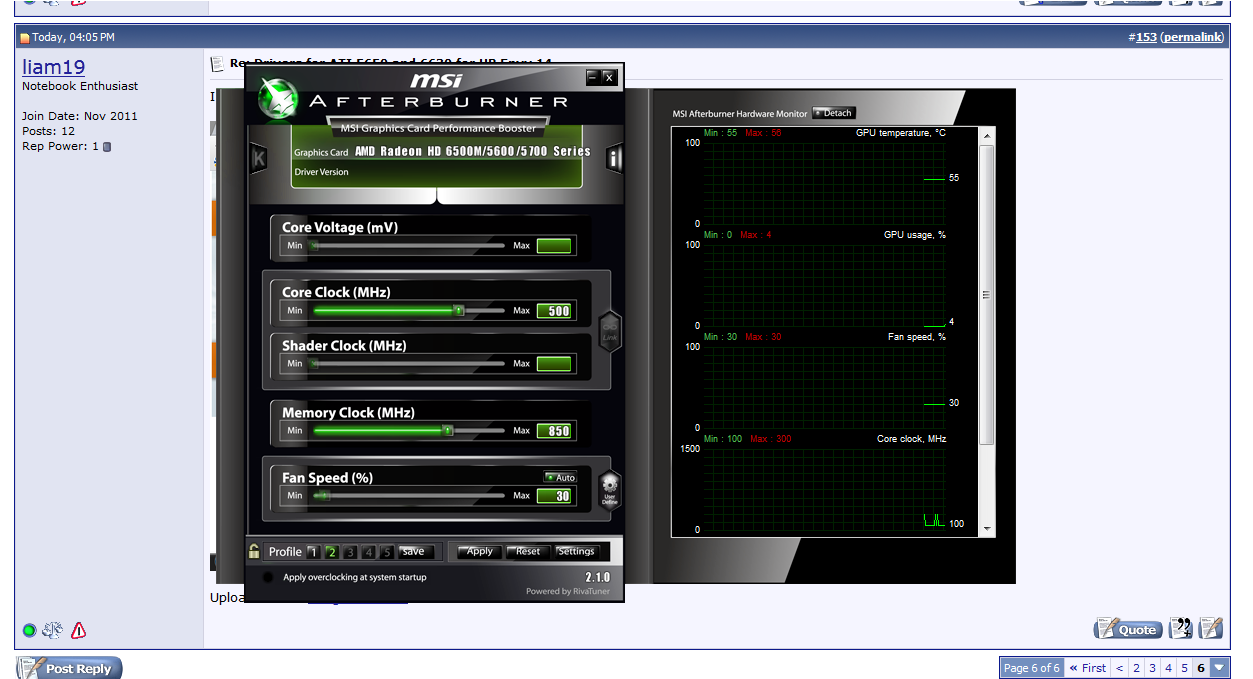Click the profile lock padlock icon
The image size is (1253, 679).
click(255, 551)
